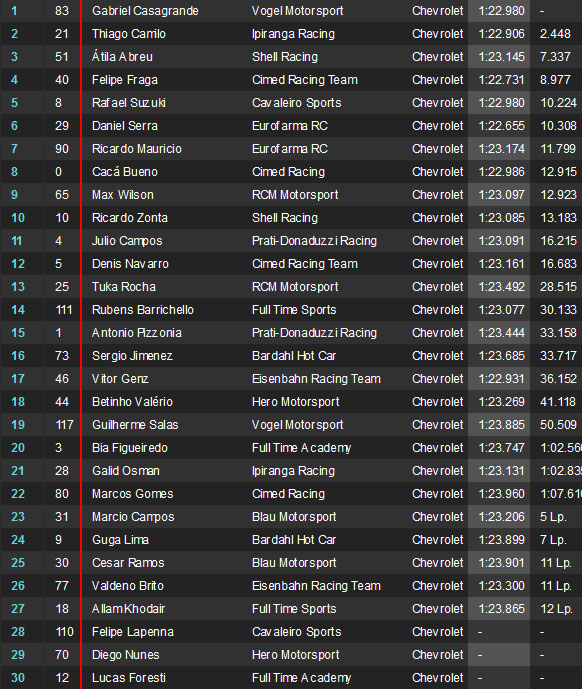This screenshot has height=689, width=582.
Task: Select Felipe Fraga's best lap 1:22.731
Action: (501, 80)
